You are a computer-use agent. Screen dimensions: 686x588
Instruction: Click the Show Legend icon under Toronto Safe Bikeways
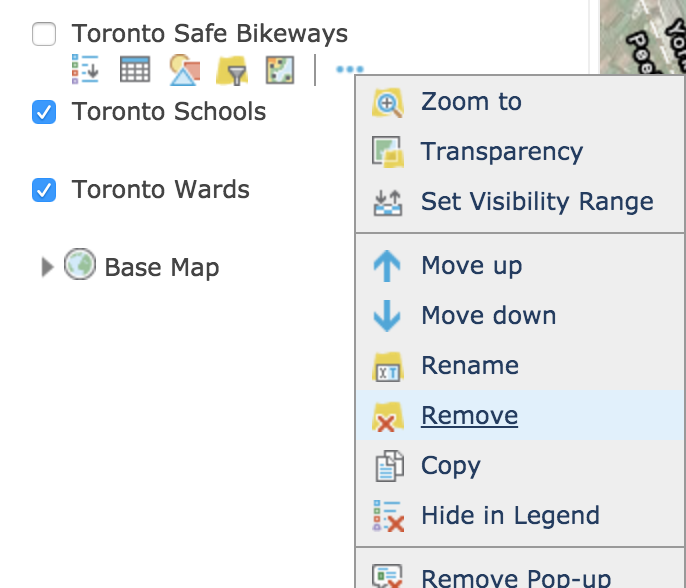coord(85,69)
